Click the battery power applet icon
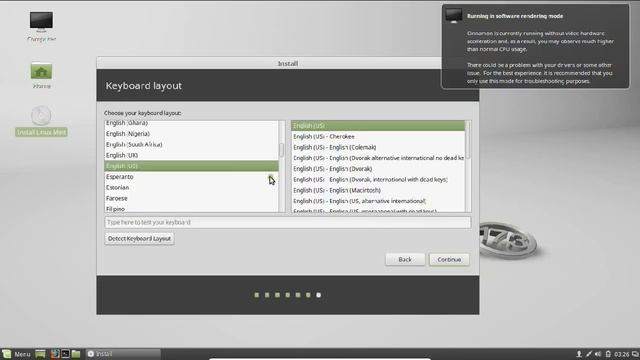 point(608,354)
